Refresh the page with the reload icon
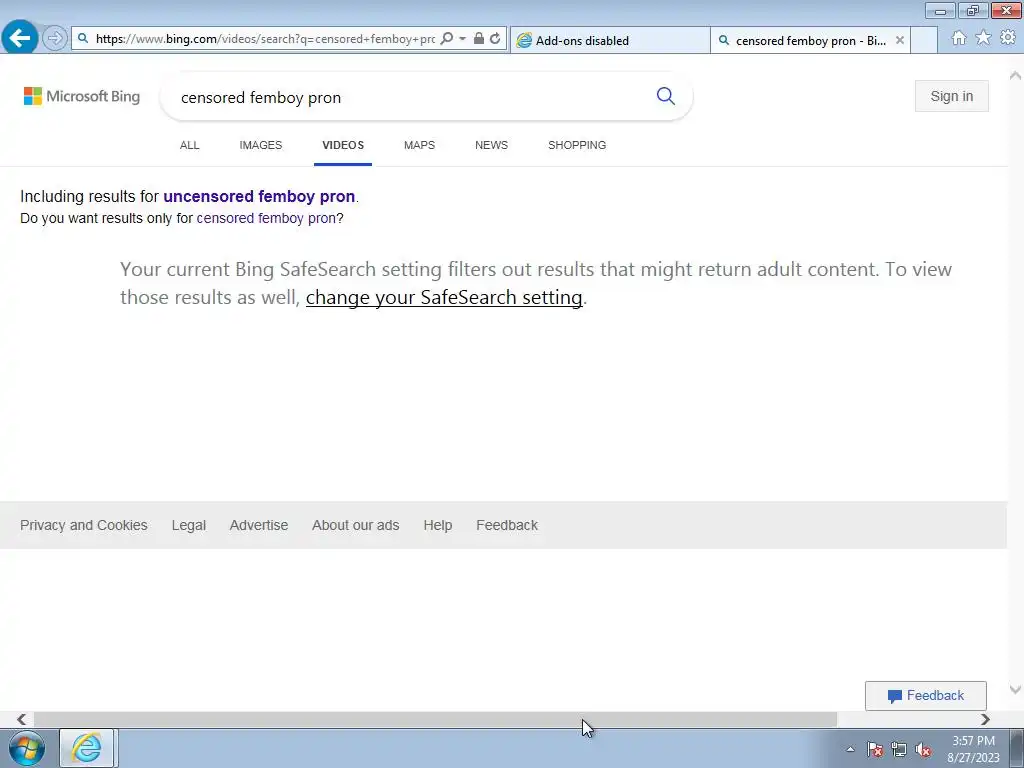Screen dimensions: 1024x768 495,39
